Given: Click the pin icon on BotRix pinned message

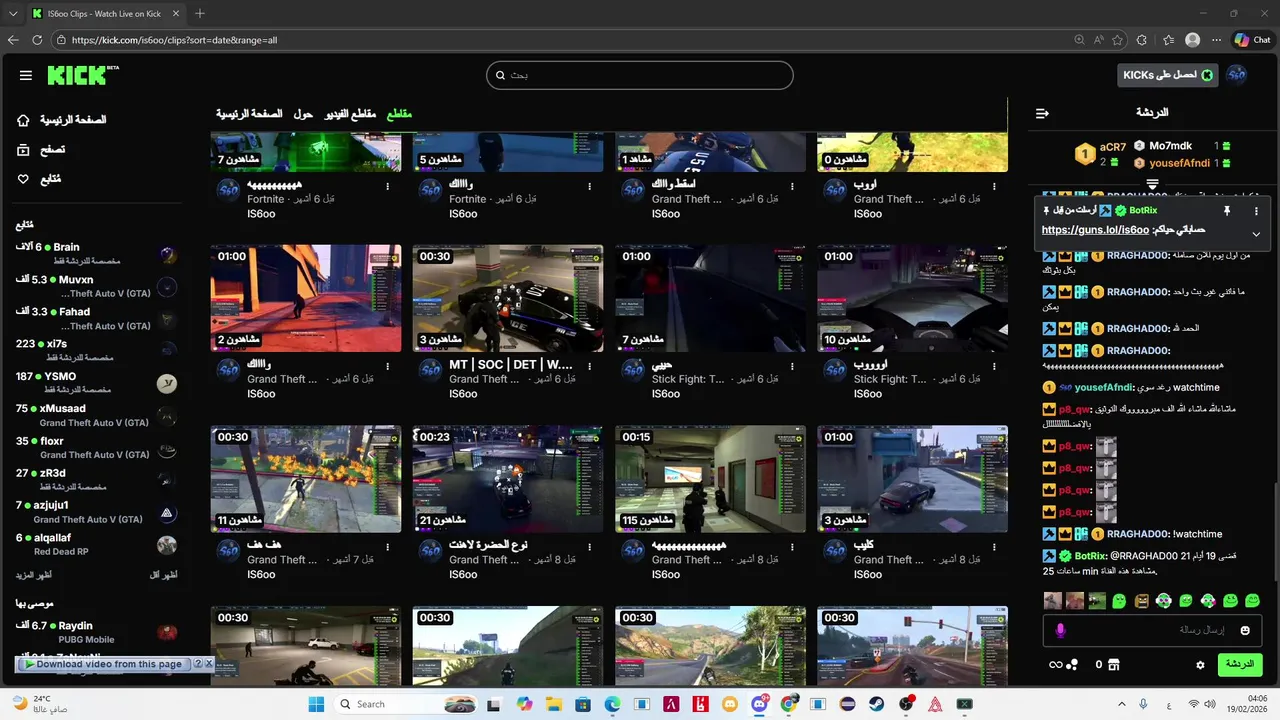Looking at the screenshot, I should tap(1226, 211).
